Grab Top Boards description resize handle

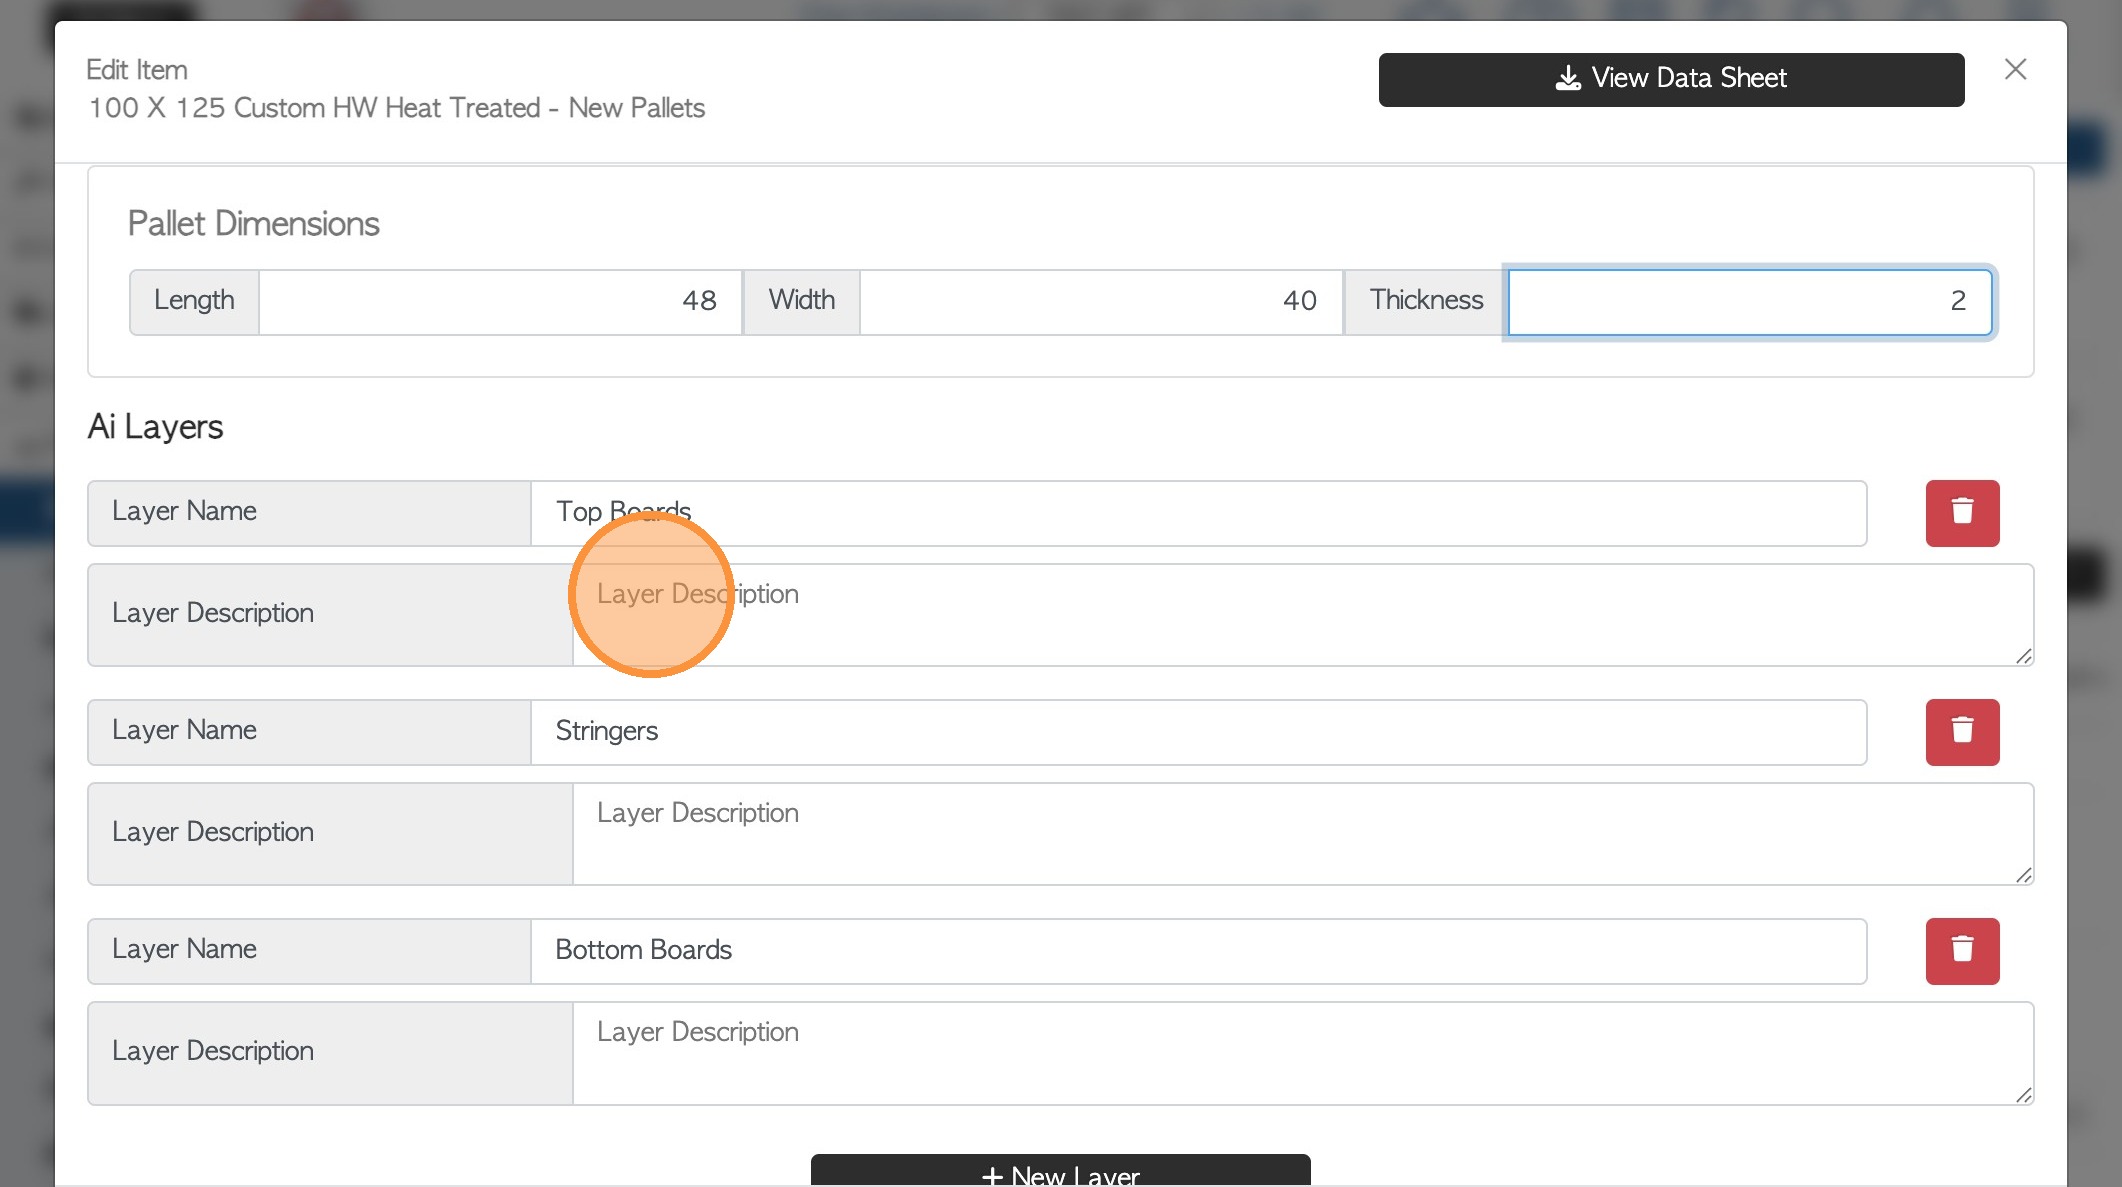click(2023, 656)
